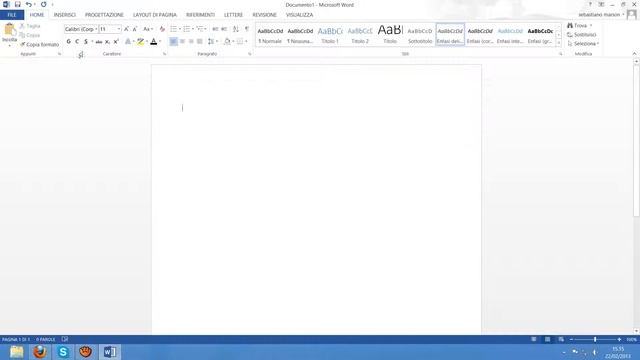Open file explorer folder on taskbar
Viewport: 640px width, 360px height.
pos(17,352)
